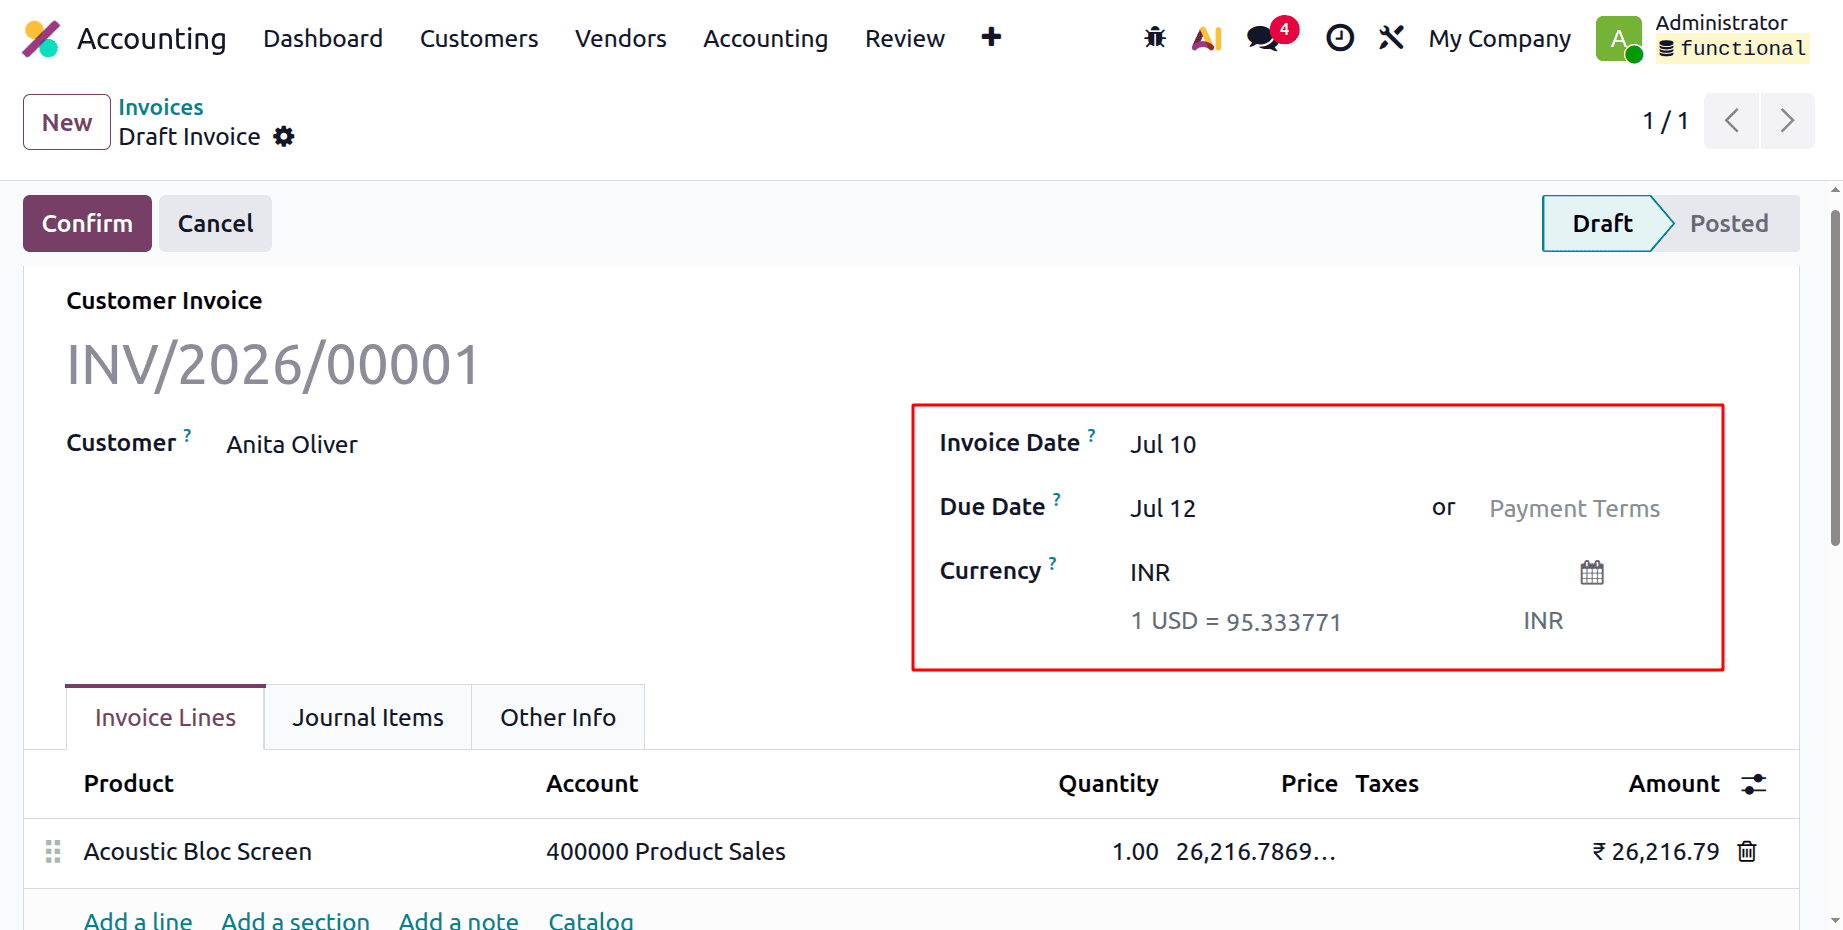Grab the drag handle of Acoustic Bloc Screen line
The image size is (1843, 930).
click(x=53, y=851)
